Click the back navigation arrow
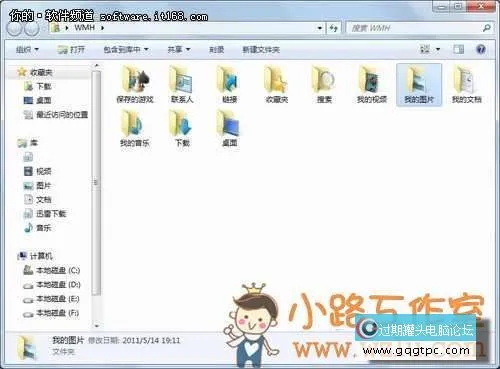500x369 pixels. pyautogui.click(x=14, y=29)
